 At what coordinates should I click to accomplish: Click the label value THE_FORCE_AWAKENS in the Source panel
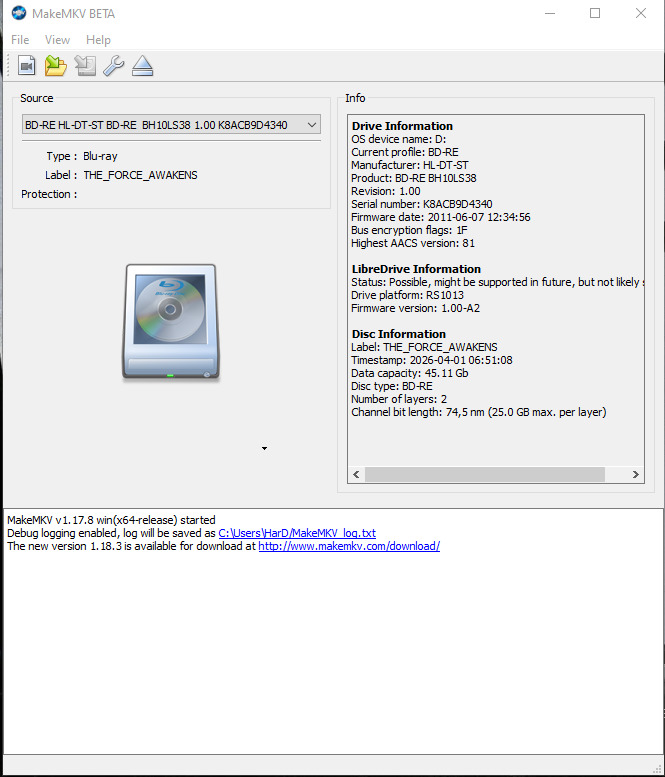(x=140, y=175)
